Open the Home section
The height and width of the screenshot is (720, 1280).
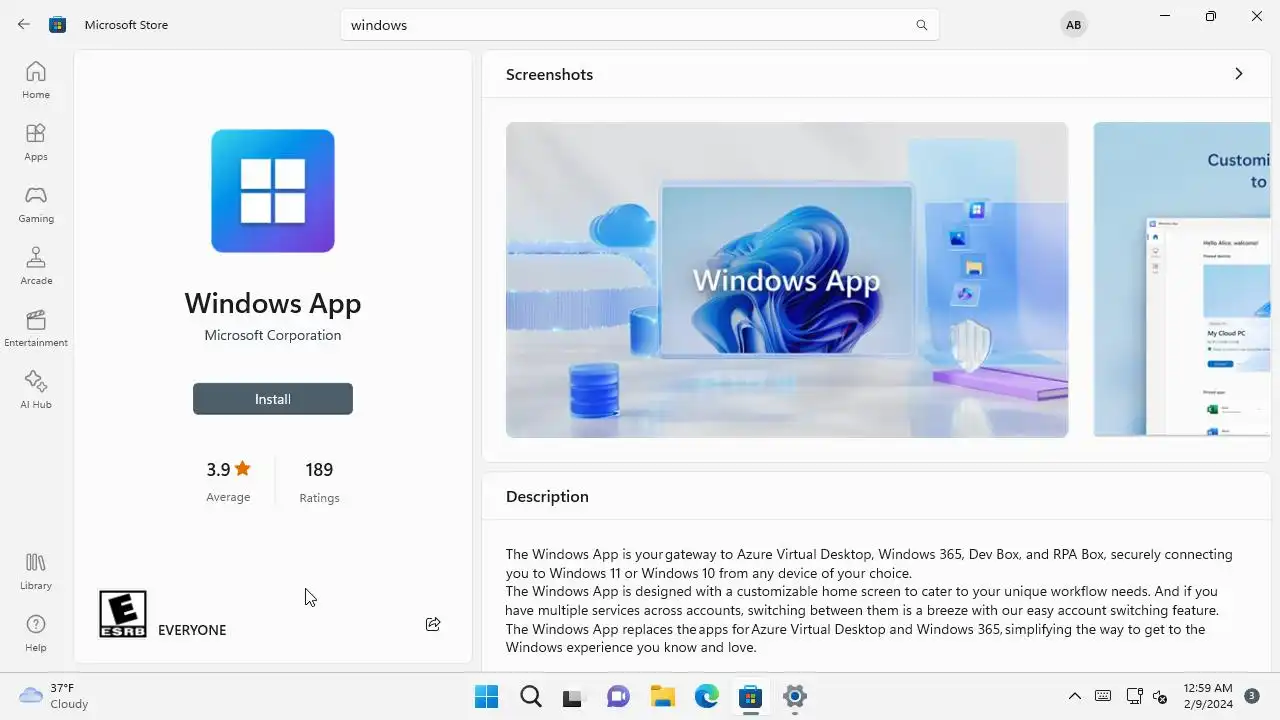(36, 80)
